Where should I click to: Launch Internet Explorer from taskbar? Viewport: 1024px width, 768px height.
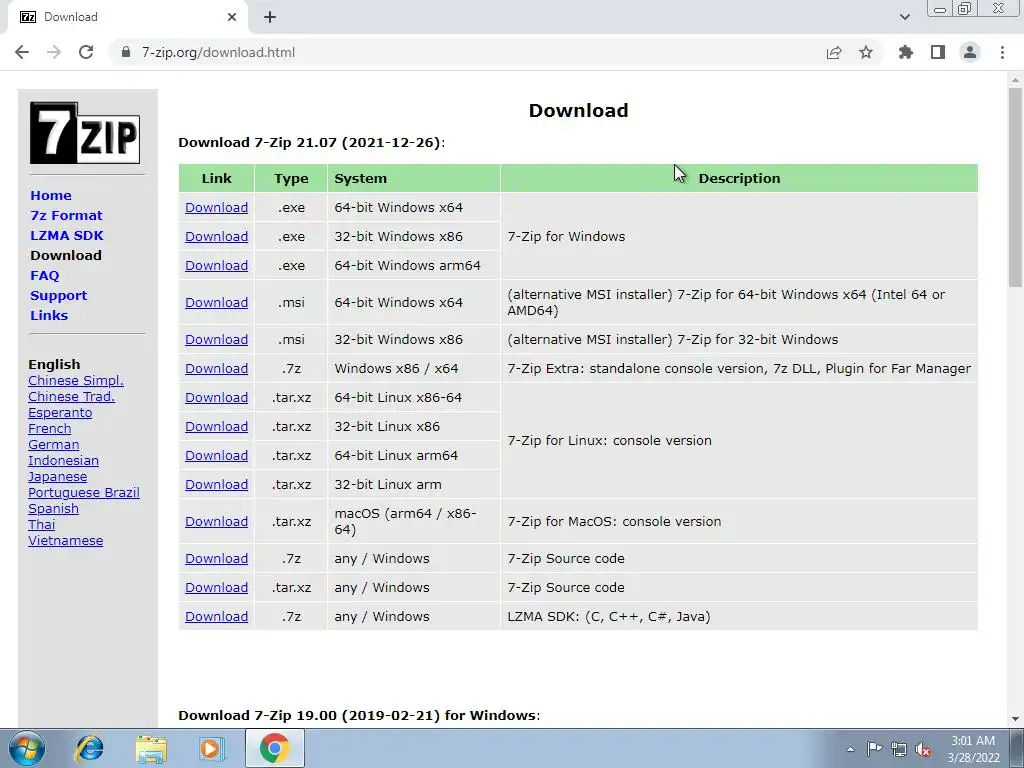(x=89, y=748)
